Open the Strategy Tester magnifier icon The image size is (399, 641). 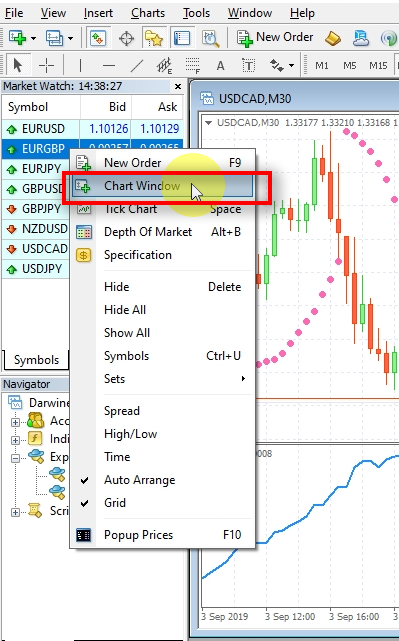(x=211, y=38)
